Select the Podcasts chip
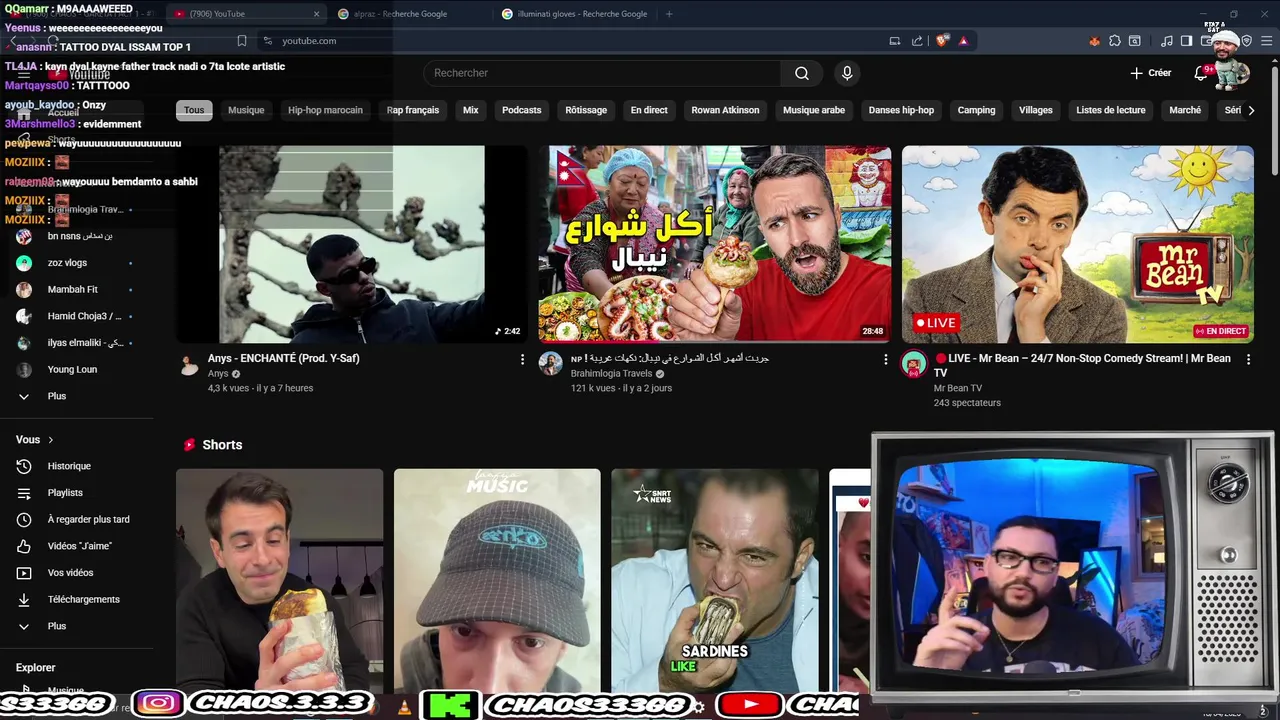 (x=521, y=110)
